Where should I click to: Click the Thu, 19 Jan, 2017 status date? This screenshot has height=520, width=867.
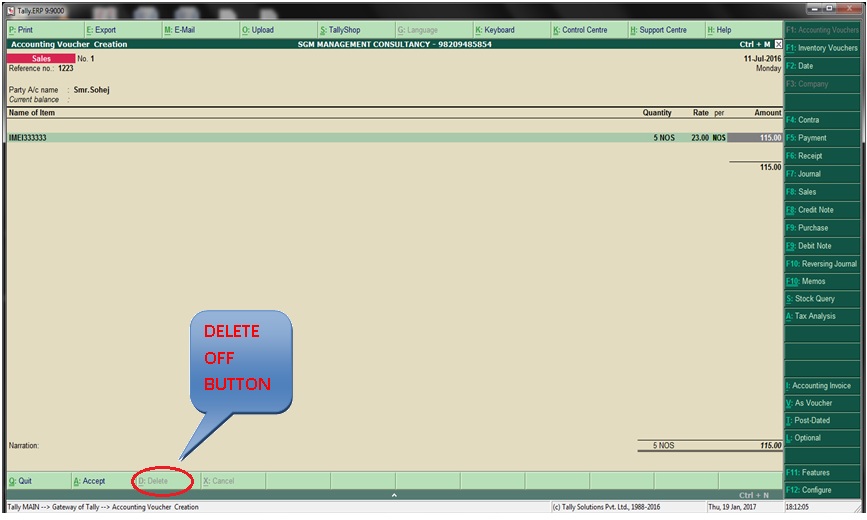[733, 507]
